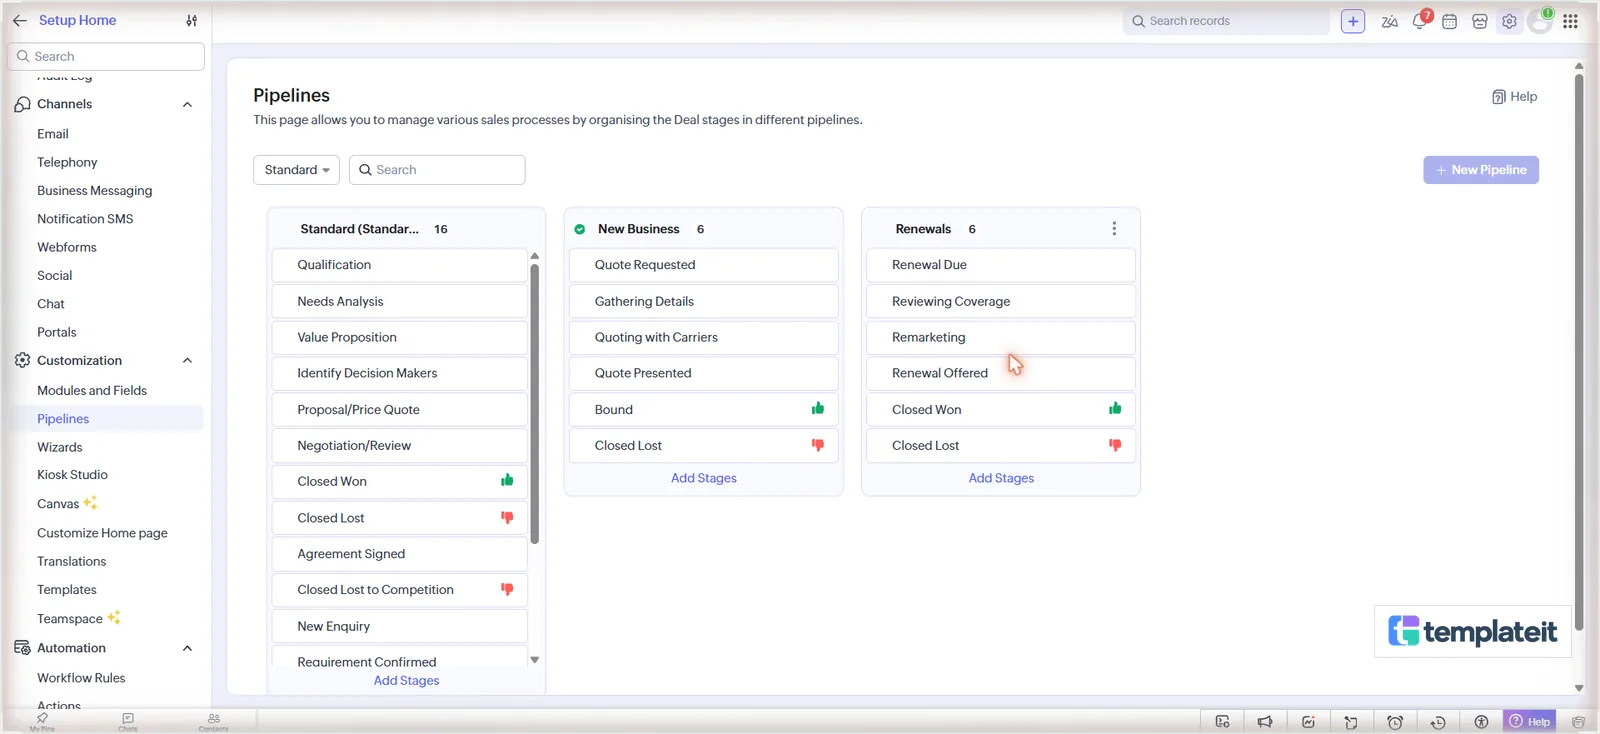Click the settings gear icon
1600x734 pixels.
[1509, 21]
